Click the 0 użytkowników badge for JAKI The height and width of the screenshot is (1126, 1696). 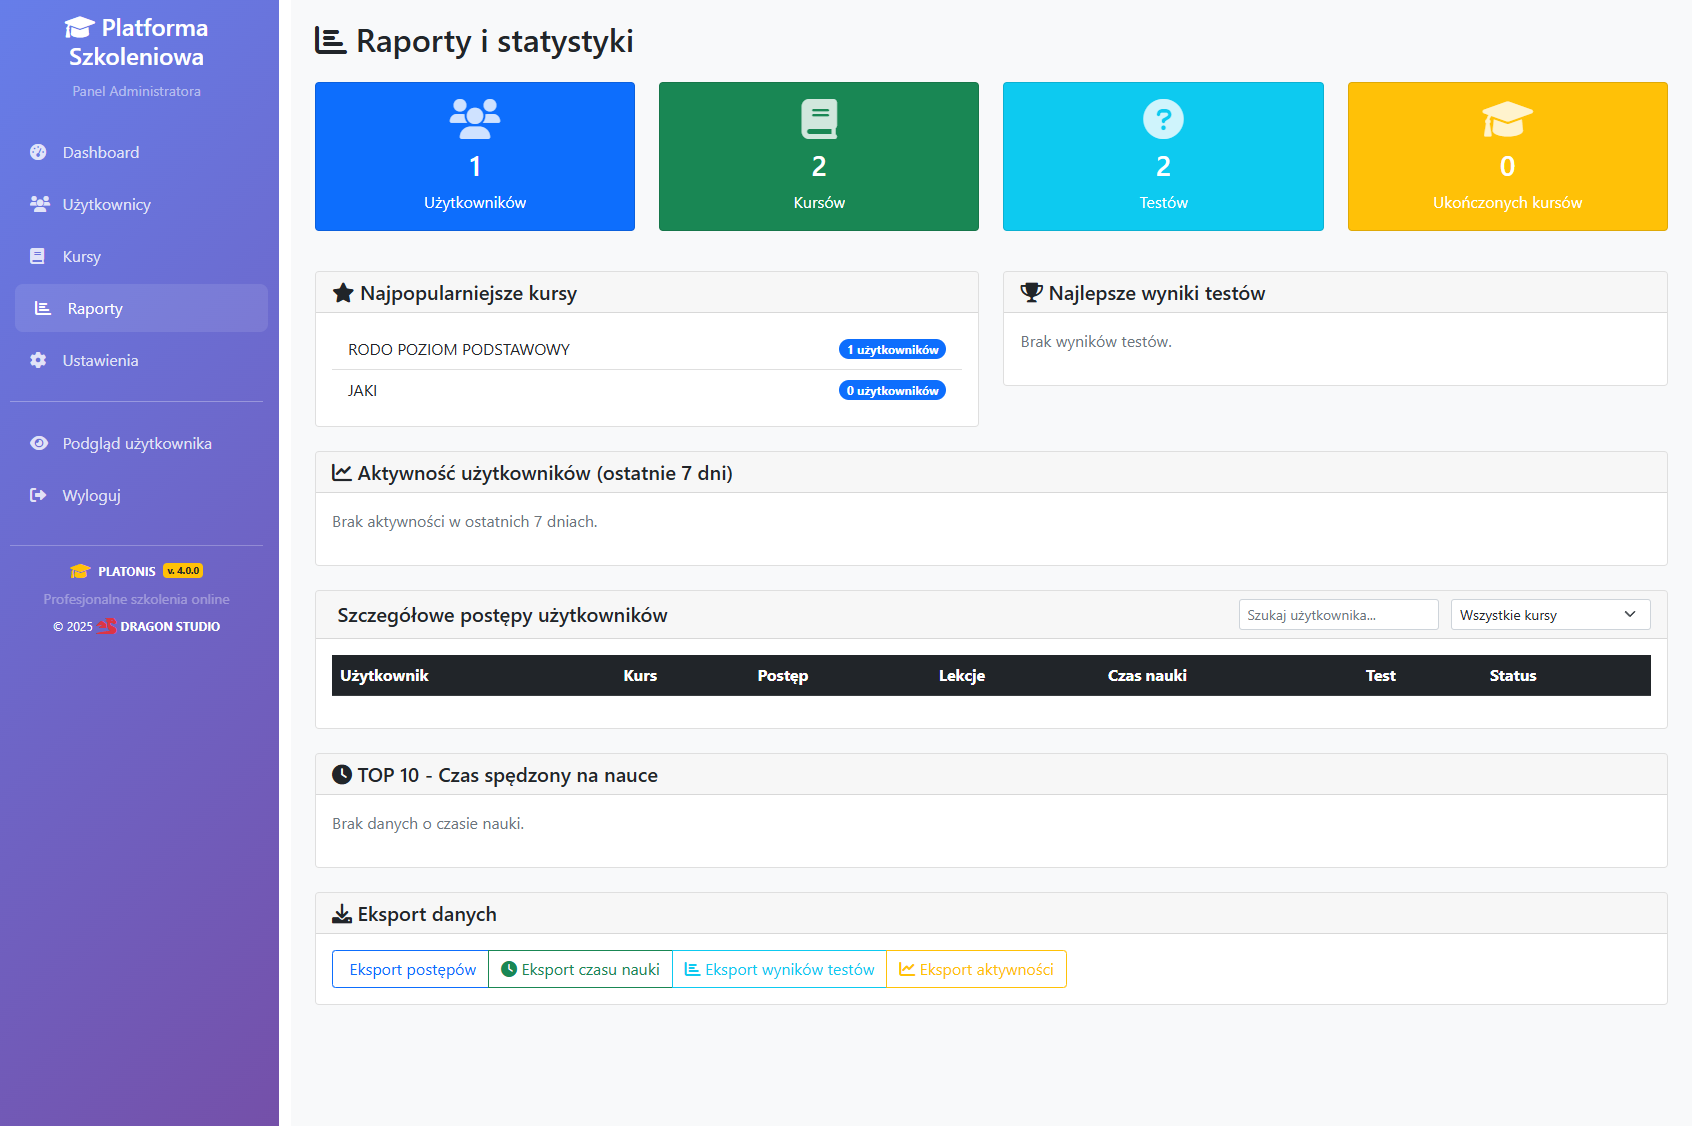[x=892, y=391]
